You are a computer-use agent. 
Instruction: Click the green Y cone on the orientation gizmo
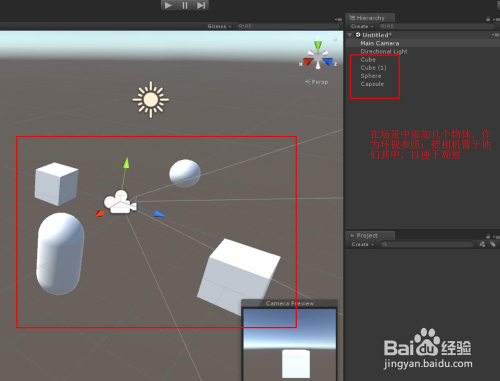point(318,45)
